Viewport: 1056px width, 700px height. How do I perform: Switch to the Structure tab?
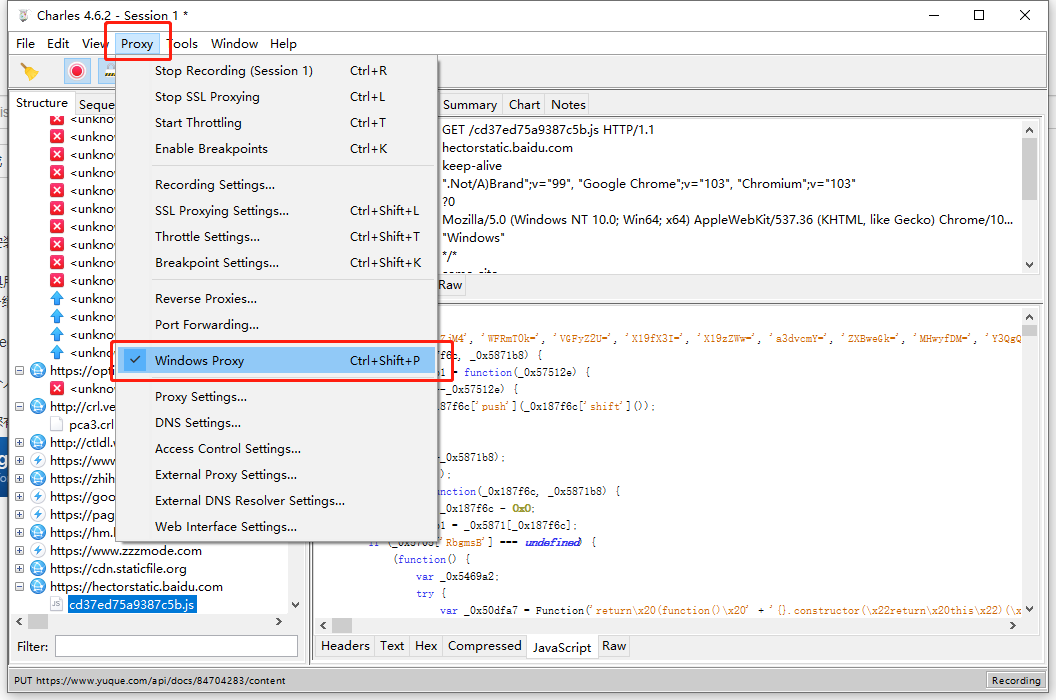coord(42,102)
